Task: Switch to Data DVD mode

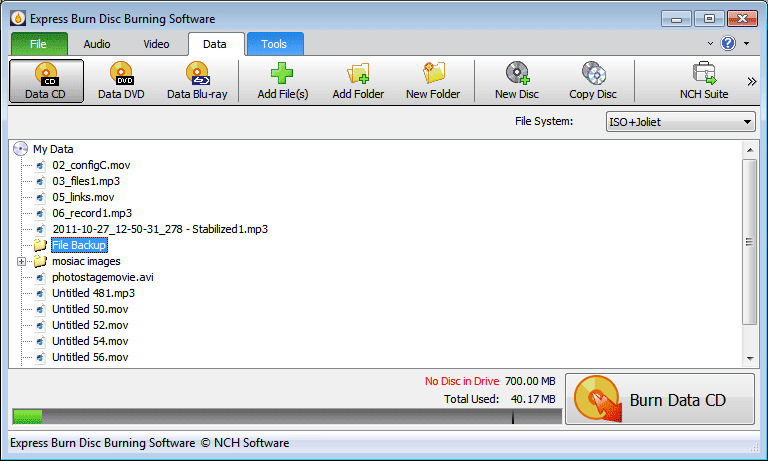Action: coord(122,81)
